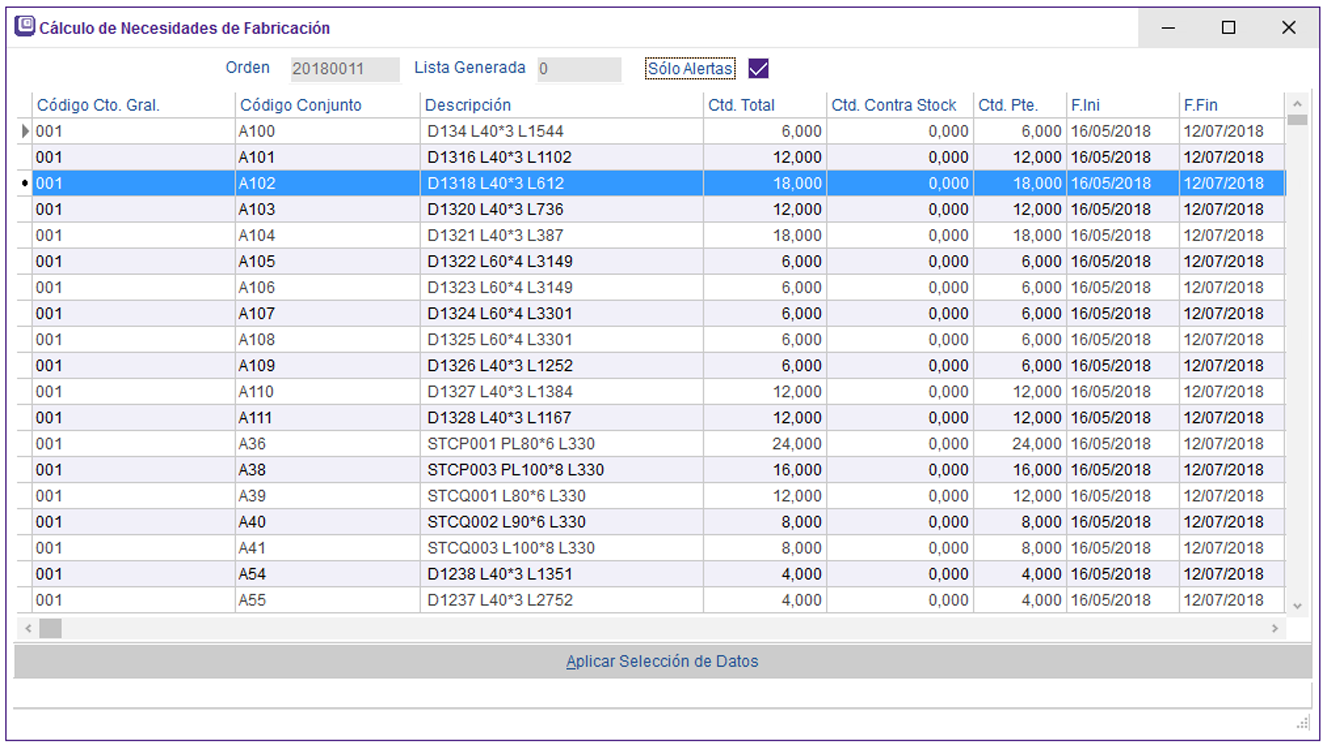
Task: Click the Descripción column header
Action: (468, 105)
